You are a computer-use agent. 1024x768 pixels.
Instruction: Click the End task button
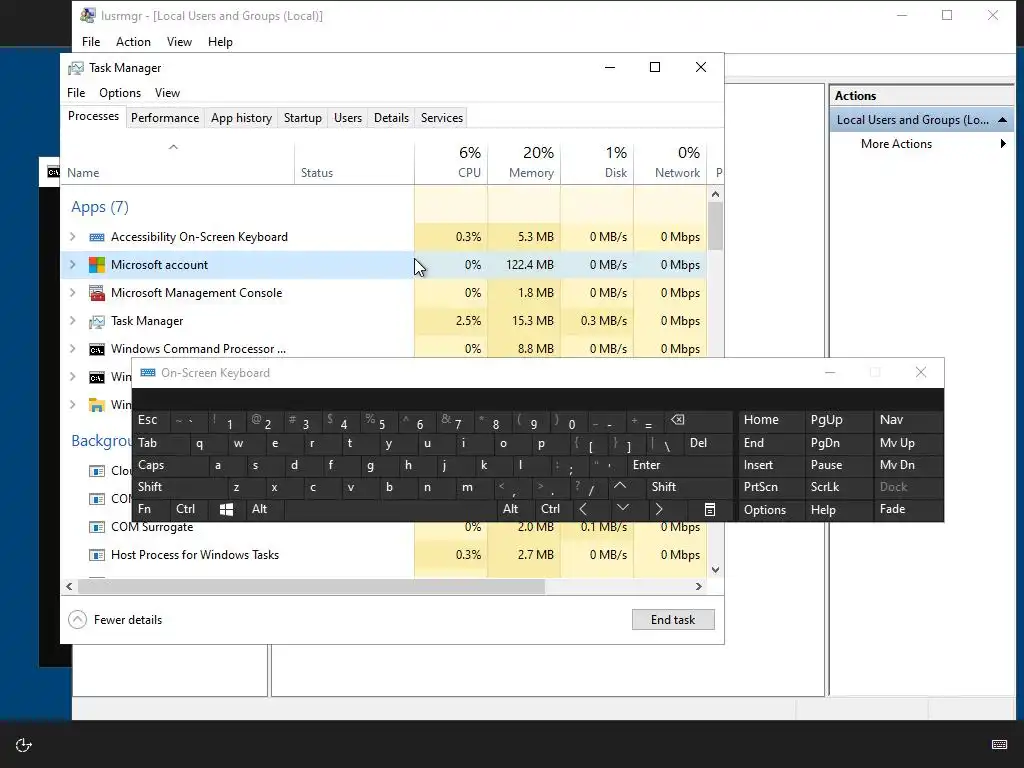click(673, 620)
